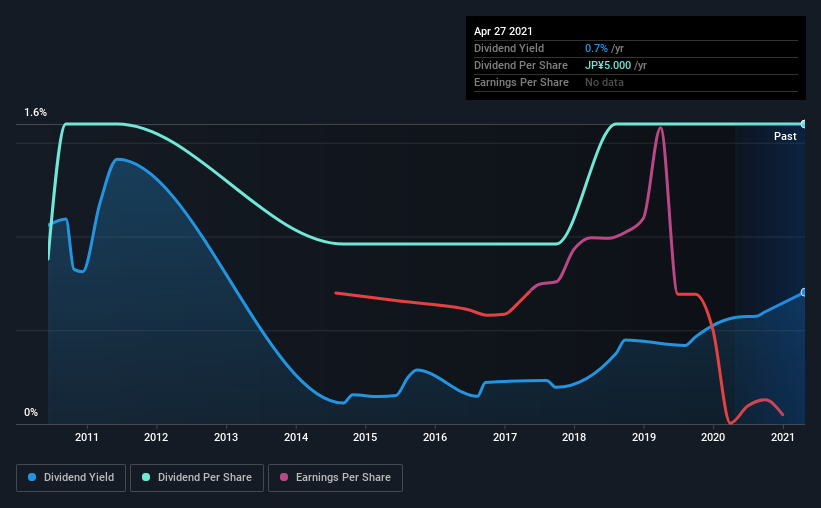Toggle the Dividend Yield legend button
Screen dimensions: 821x508
click(x=71, y=478)
